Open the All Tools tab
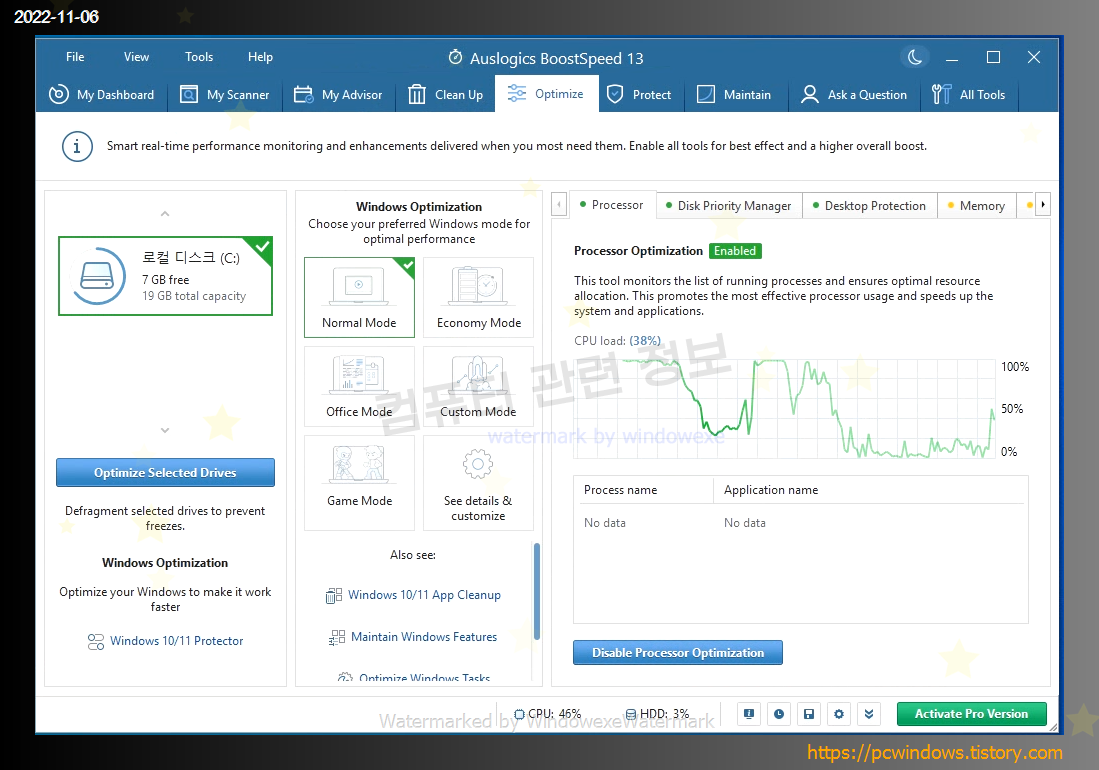The height and width of the screenshot is (770, 1099). pyautogui.click(x=969, y=95)
